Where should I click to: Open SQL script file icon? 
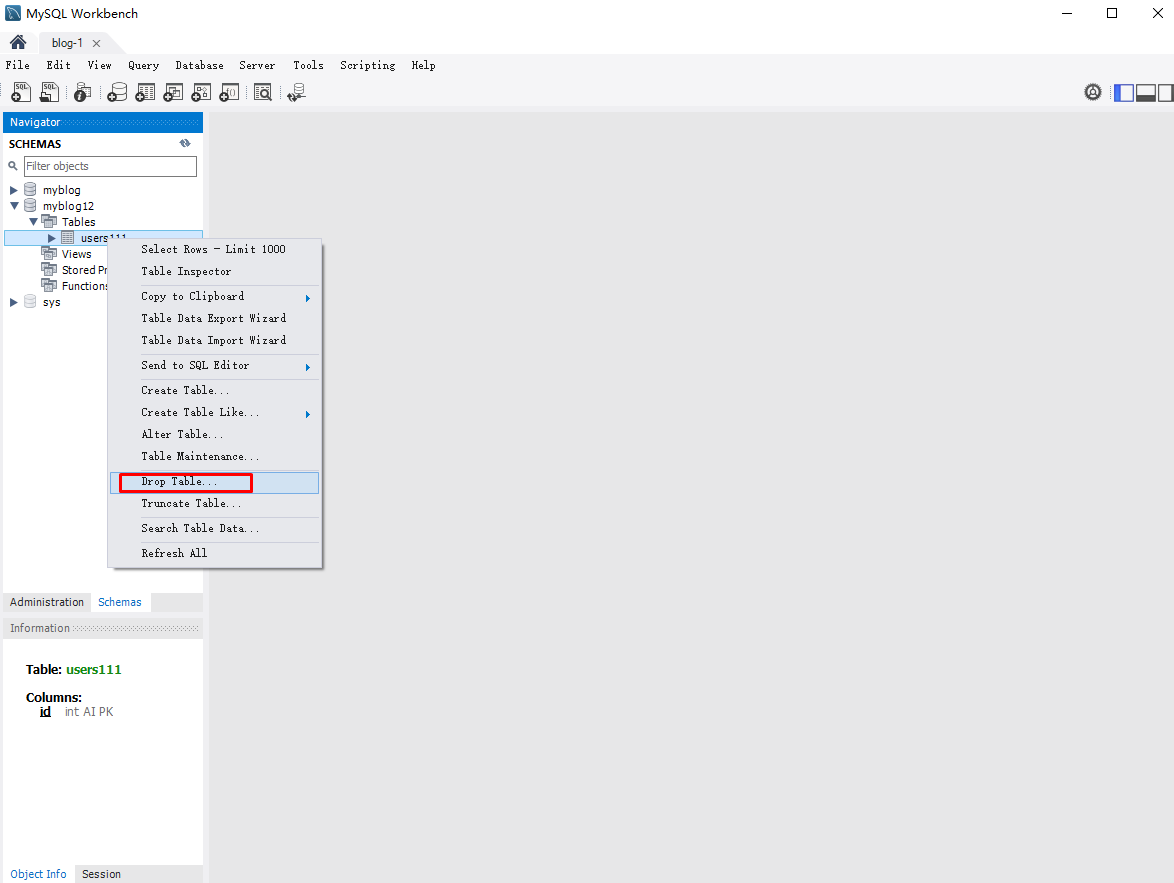tap(49, 92)
